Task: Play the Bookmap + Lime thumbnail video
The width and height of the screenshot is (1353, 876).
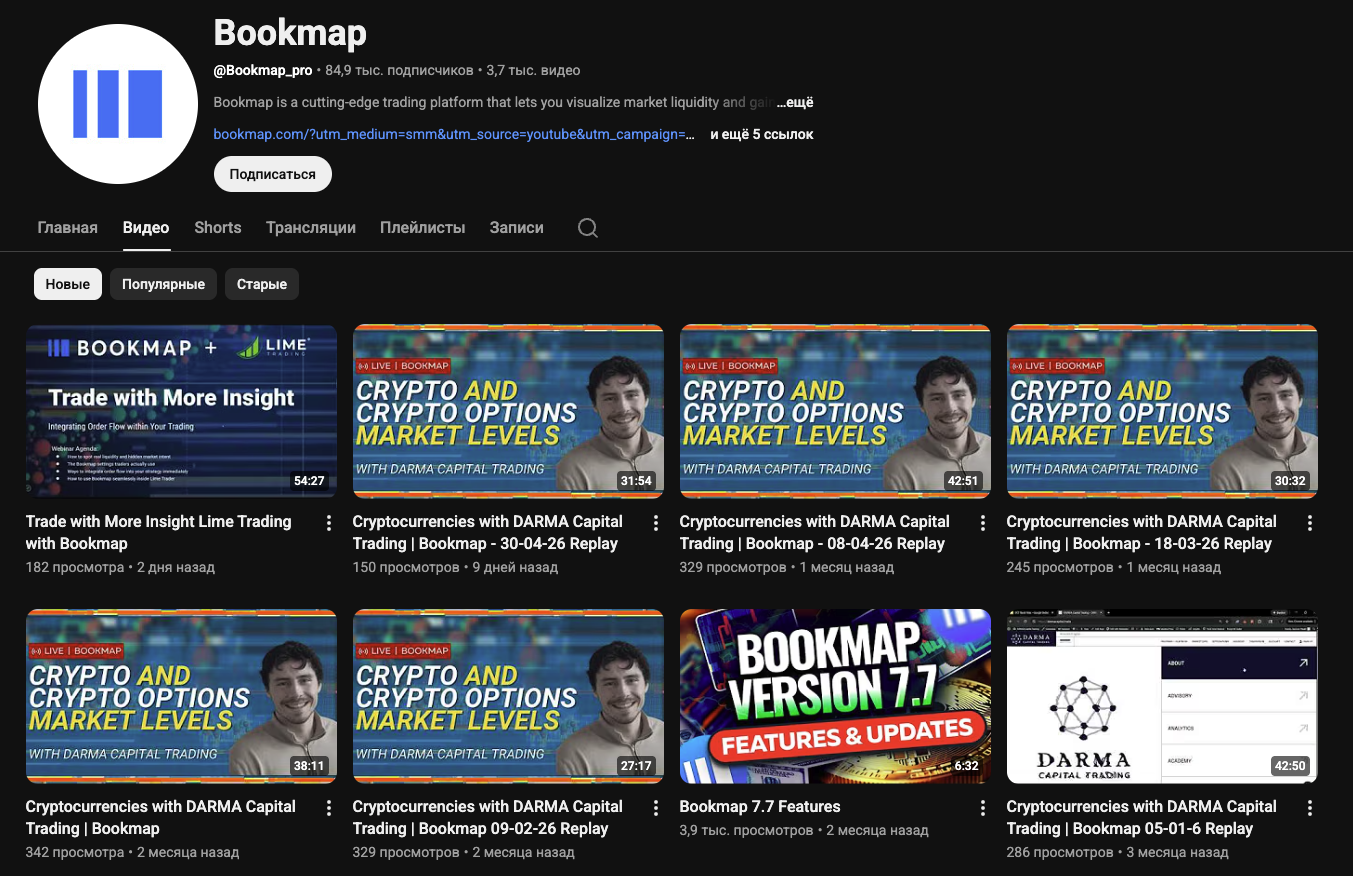Action: pyautogui.click(x=181, y=410)
